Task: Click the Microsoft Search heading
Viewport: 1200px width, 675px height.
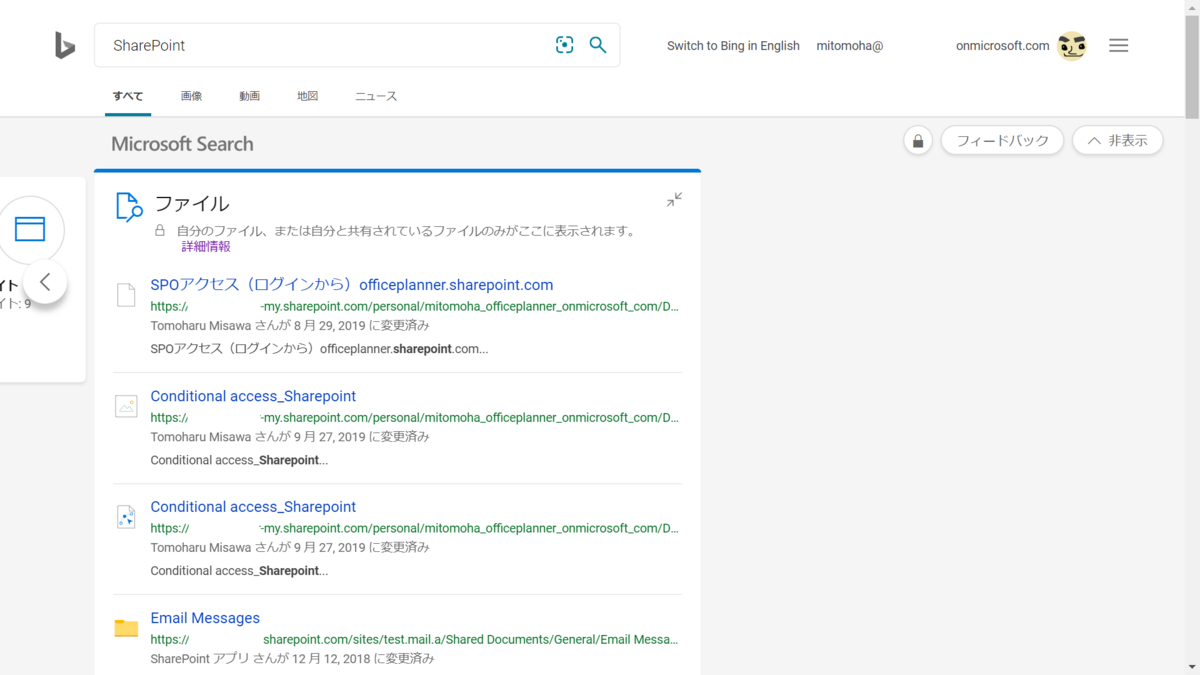Action: tap(182, 144)
